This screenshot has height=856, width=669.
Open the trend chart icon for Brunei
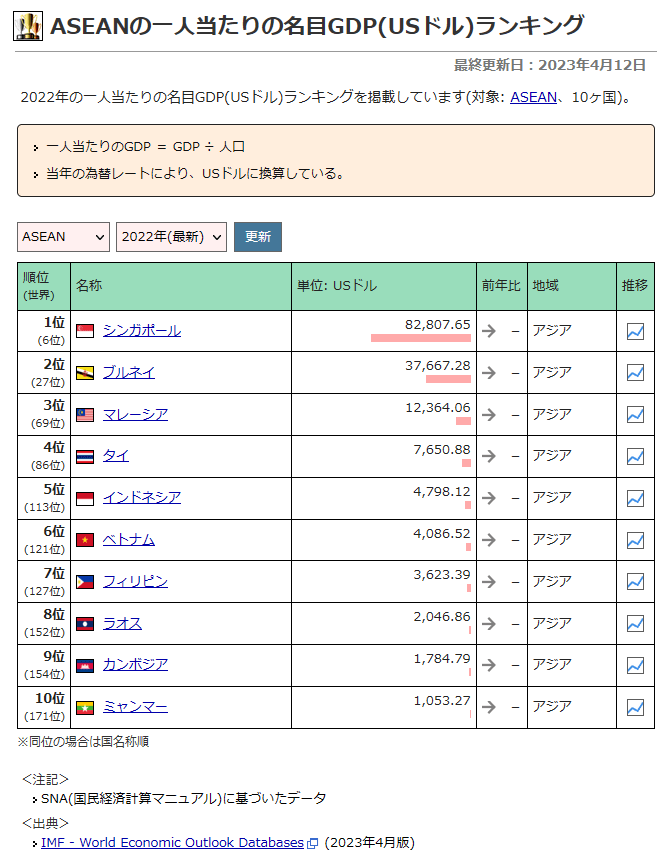coord(635,372)
